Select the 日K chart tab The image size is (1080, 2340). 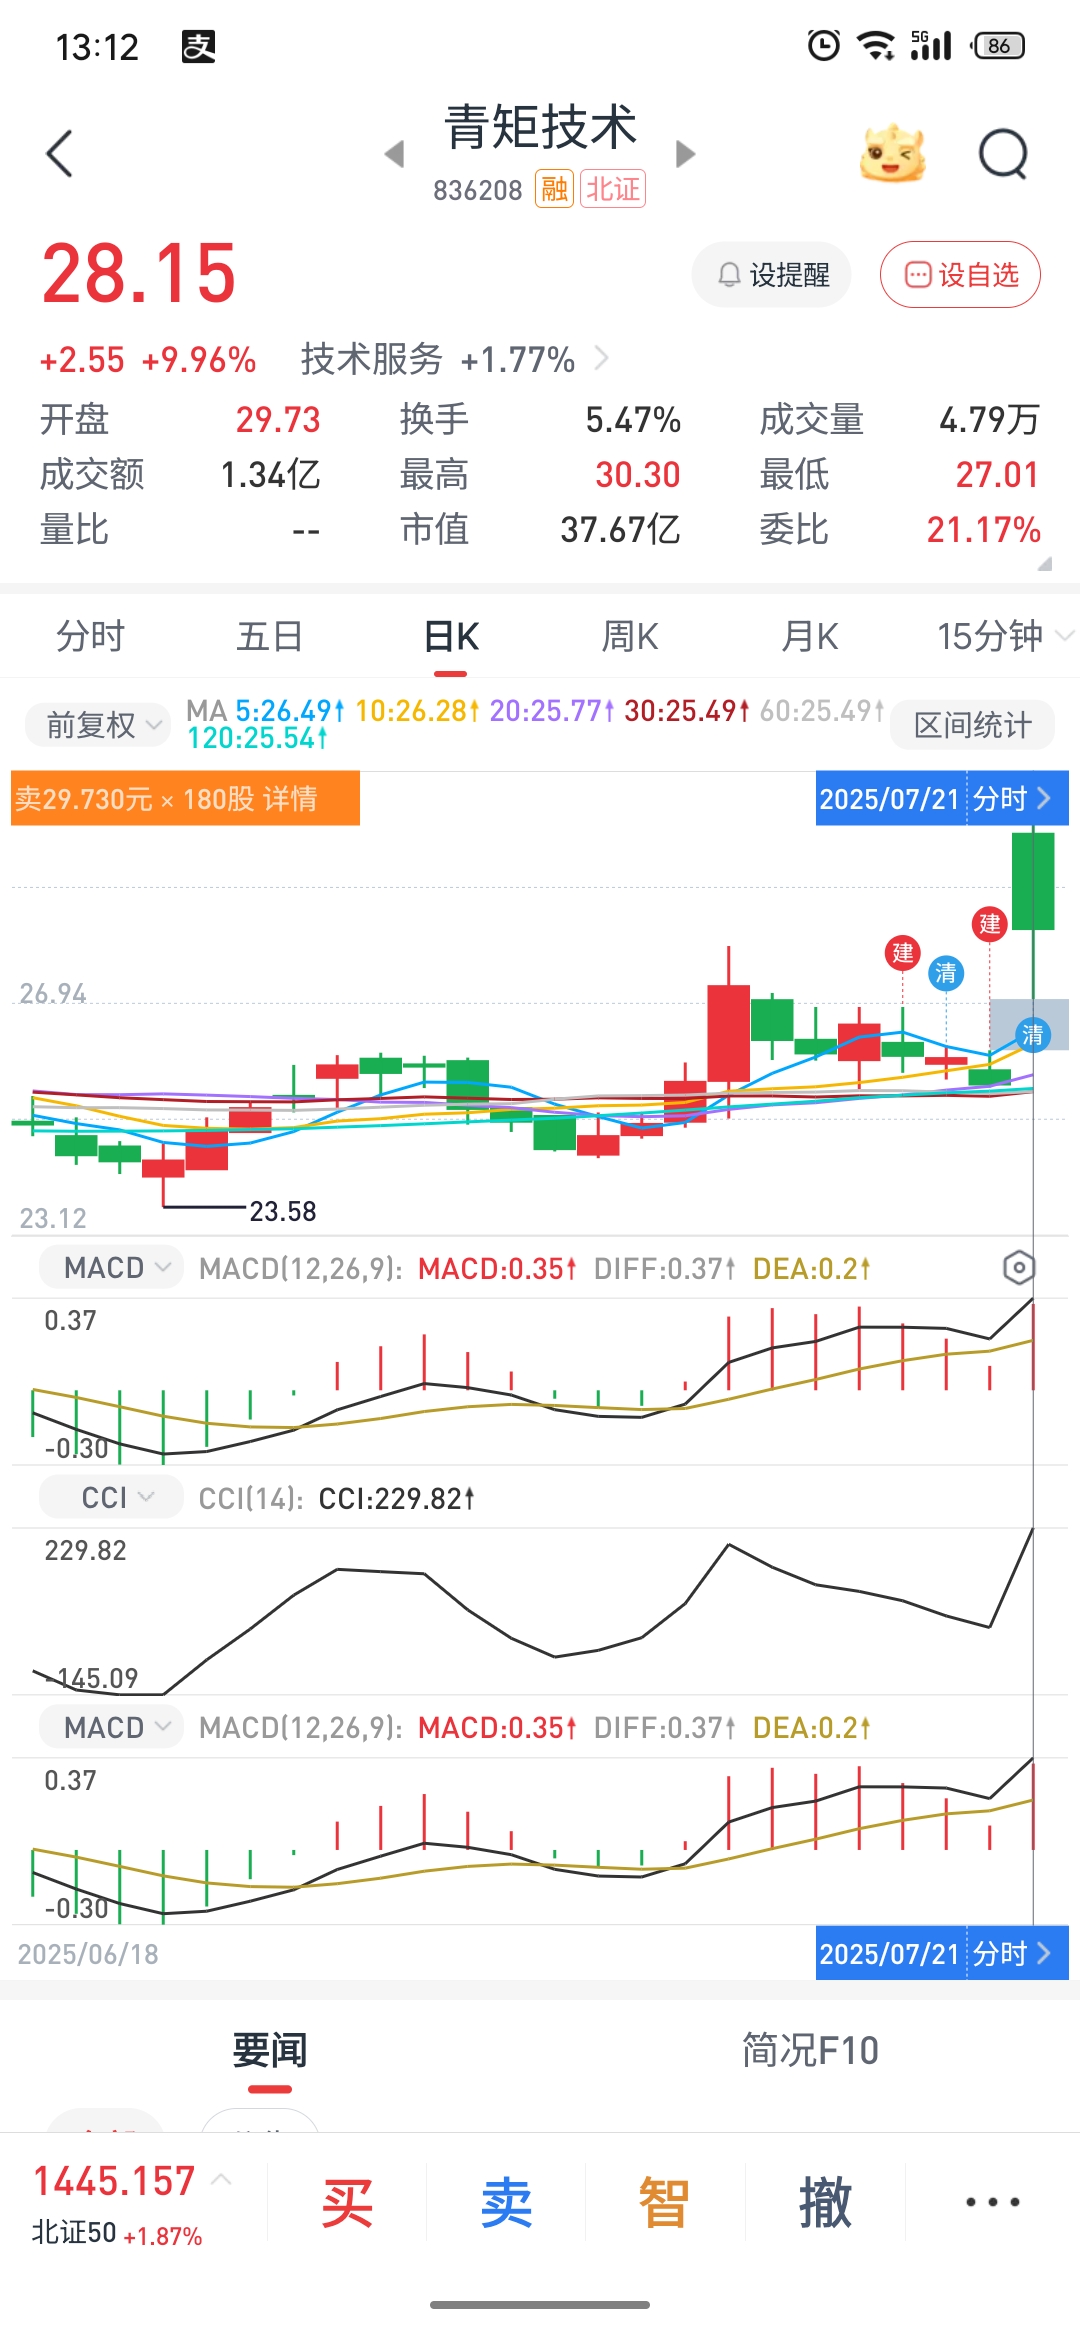point(452,636)
